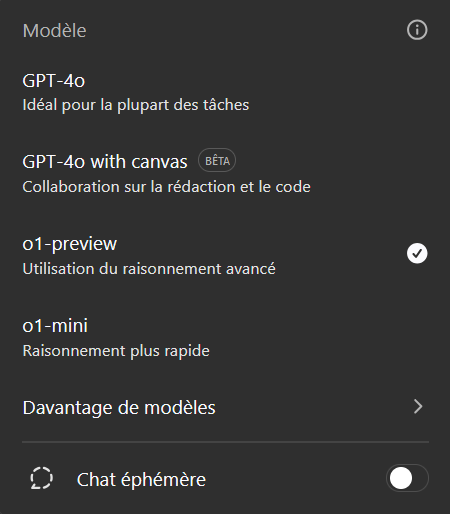Click the checkmark icon beside o1-preview
The width and height of the screenshot is (450, 514).
[417, 253]
